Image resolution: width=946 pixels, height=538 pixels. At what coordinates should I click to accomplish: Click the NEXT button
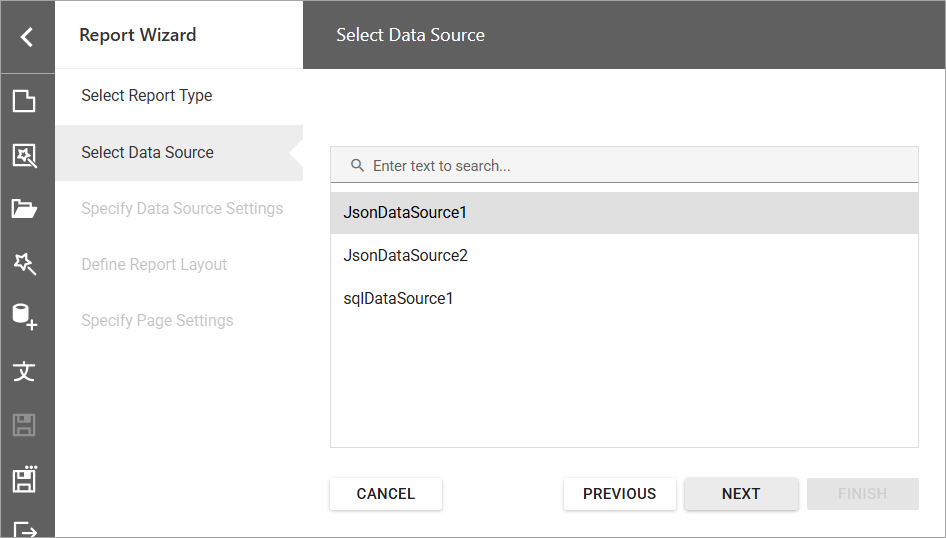[x=741, y=494]
